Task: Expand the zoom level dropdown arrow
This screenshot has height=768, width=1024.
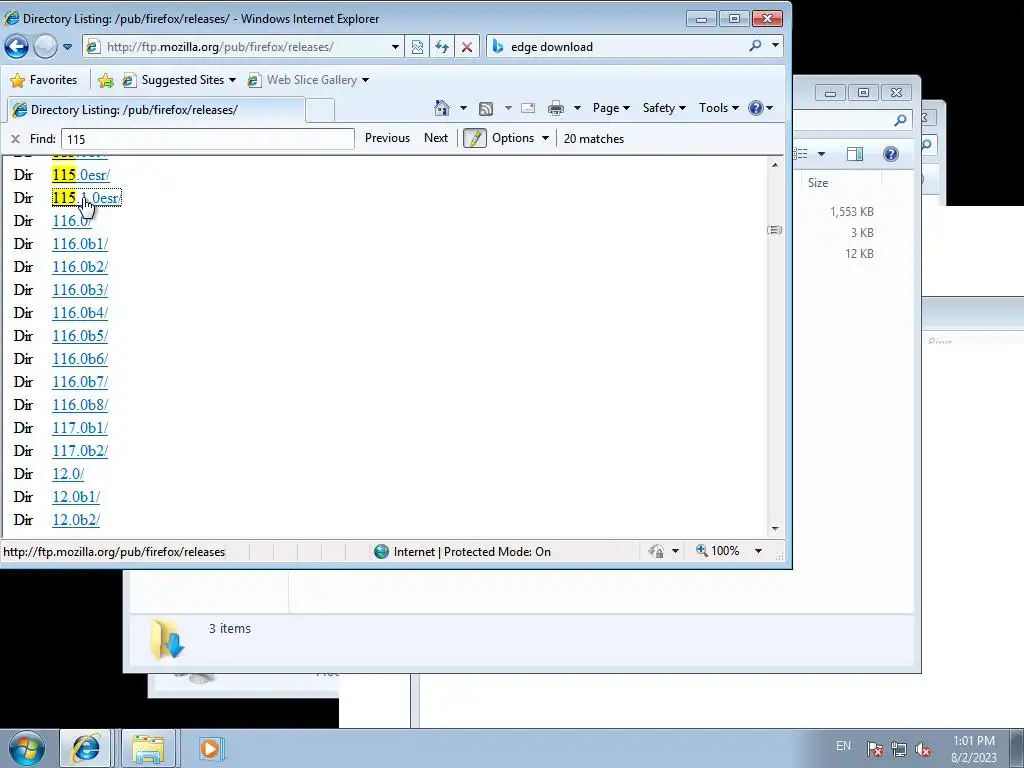Action: point(758,551)
